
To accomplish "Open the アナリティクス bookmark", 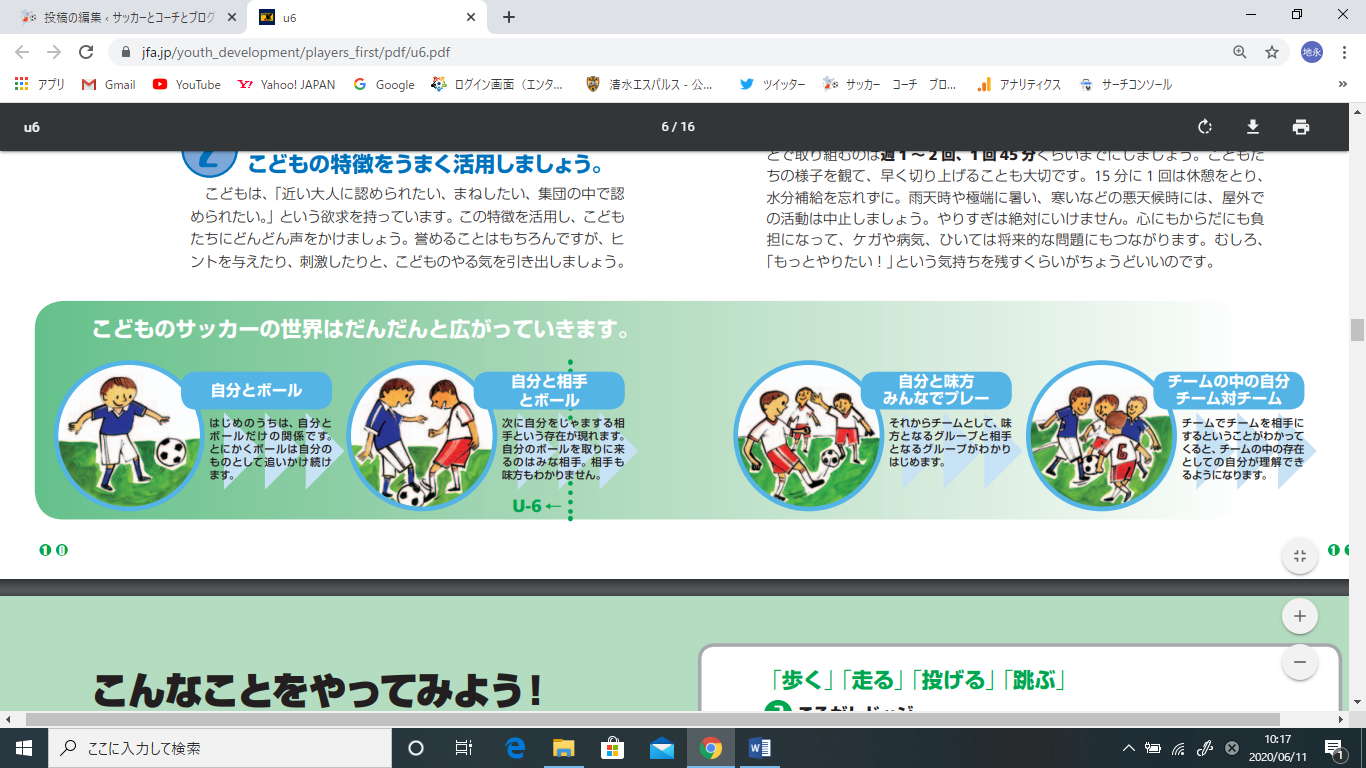I will point(1019,85).
